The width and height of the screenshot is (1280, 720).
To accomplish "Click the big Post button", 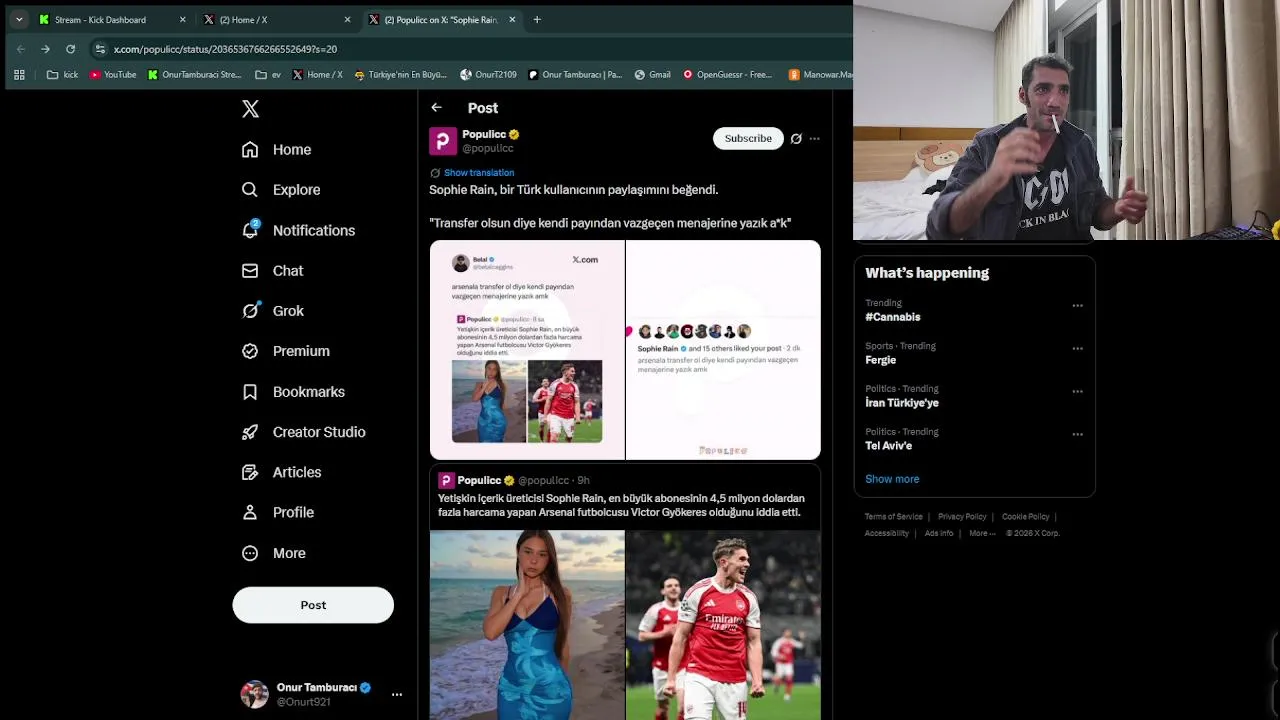I will coord(313,605).
